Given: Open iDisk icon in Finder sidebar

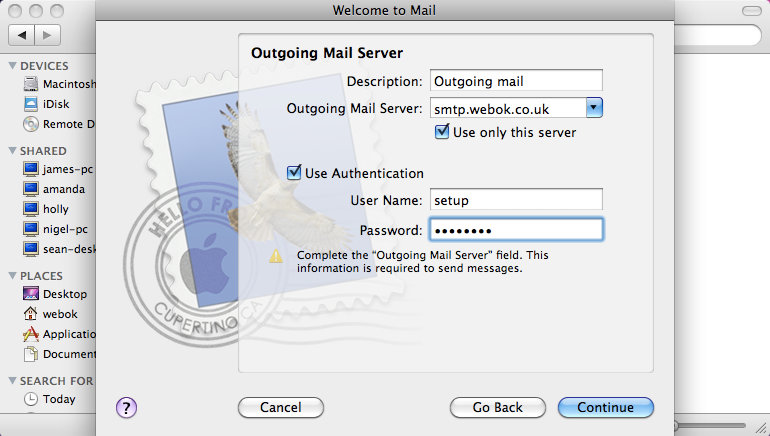Looking at the screenshot, I should (x=30, y=104).
